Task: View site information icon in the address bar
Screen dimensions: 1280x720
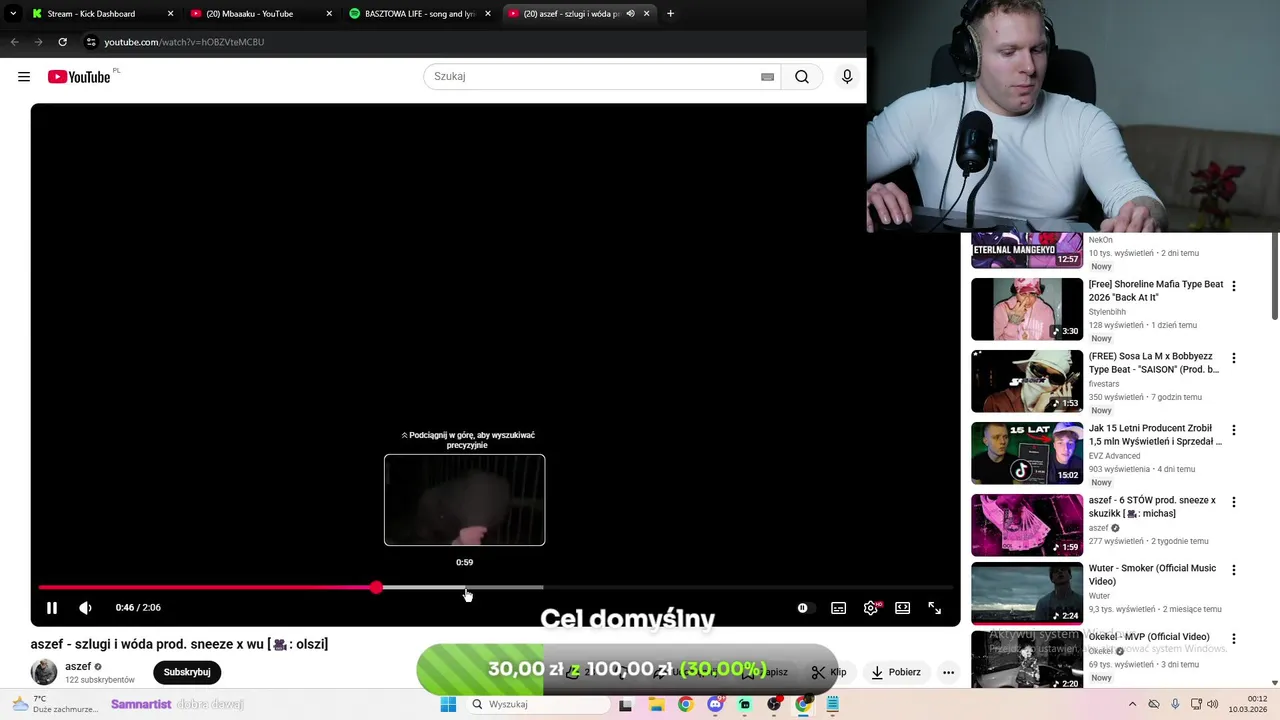Action: [91, 42]
